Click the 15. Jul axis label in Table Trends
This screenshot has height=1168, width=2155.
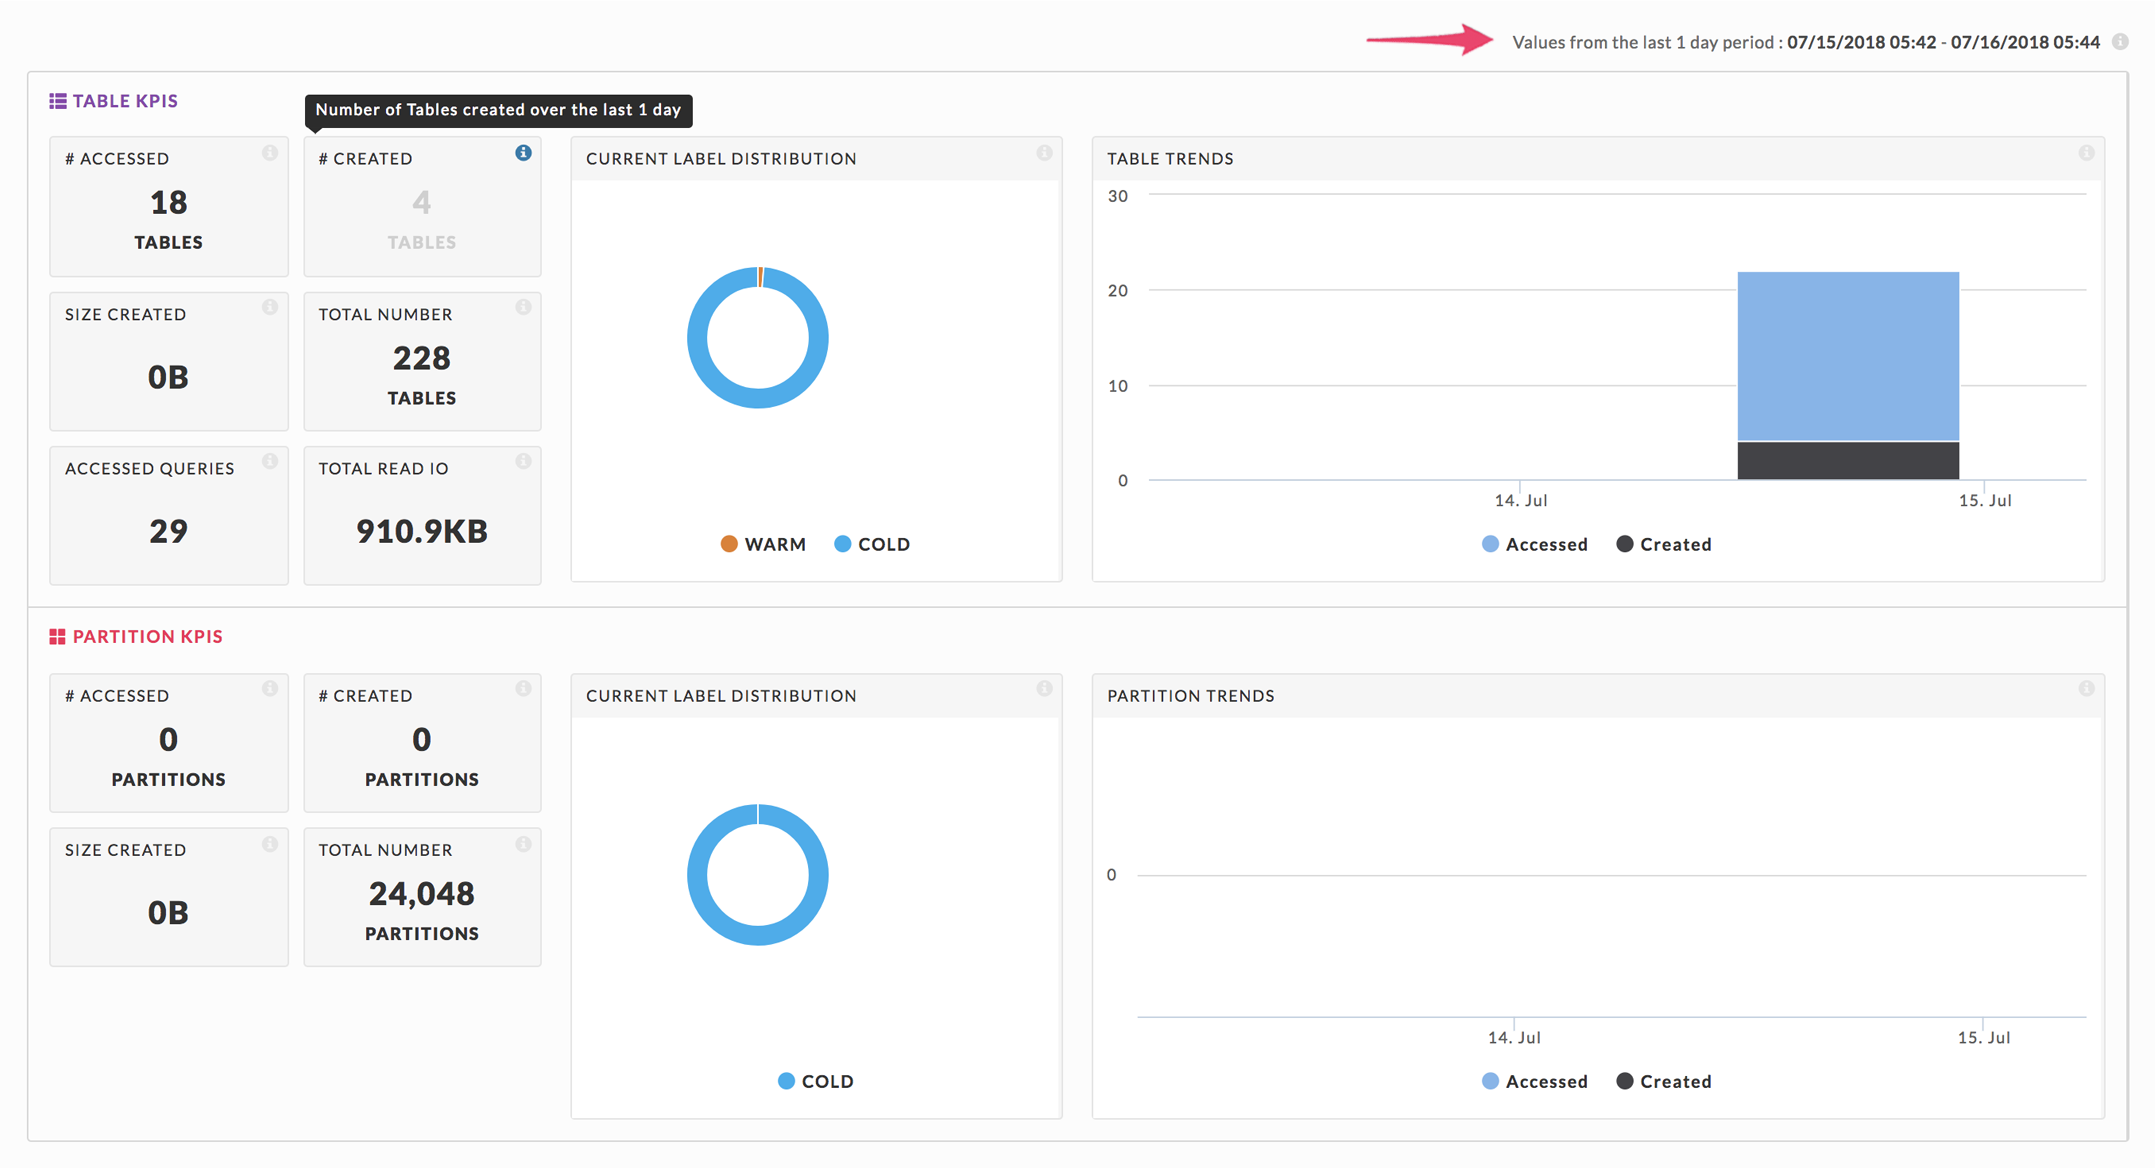(x=1985, y=500)
